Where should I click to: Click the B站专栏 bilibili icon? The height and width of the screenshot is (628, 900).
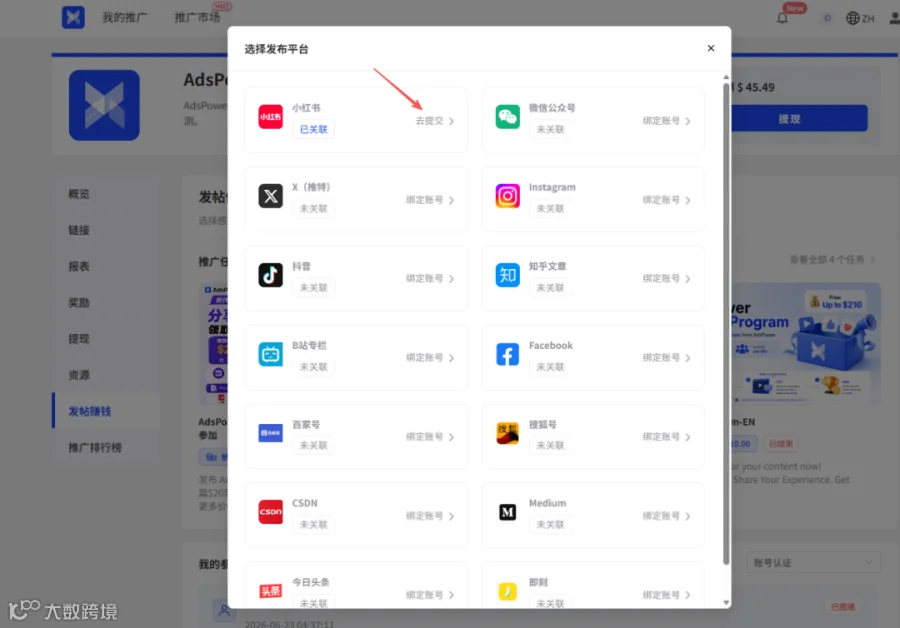coord(270,355)
